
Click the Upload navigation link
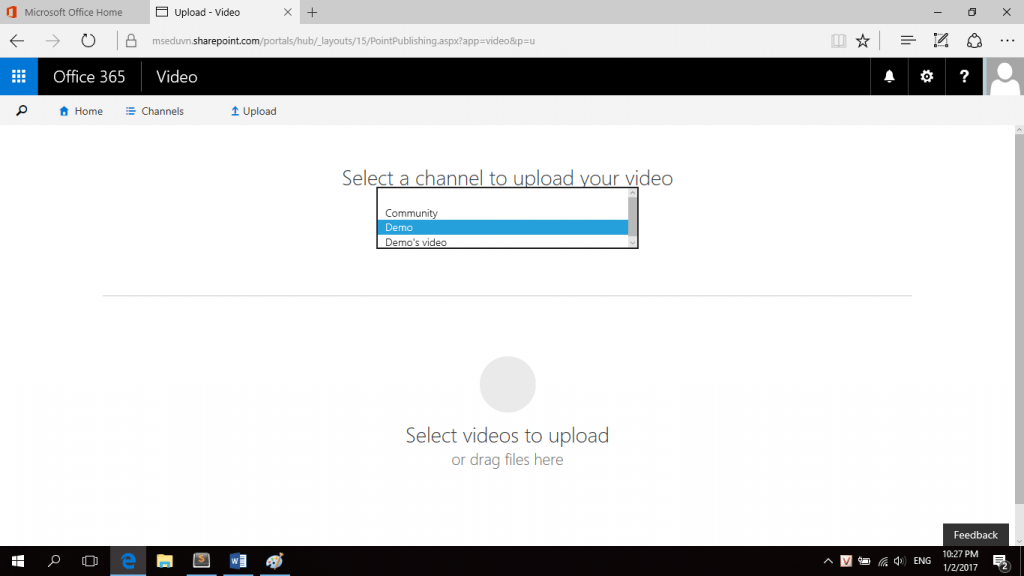(253, 111)
